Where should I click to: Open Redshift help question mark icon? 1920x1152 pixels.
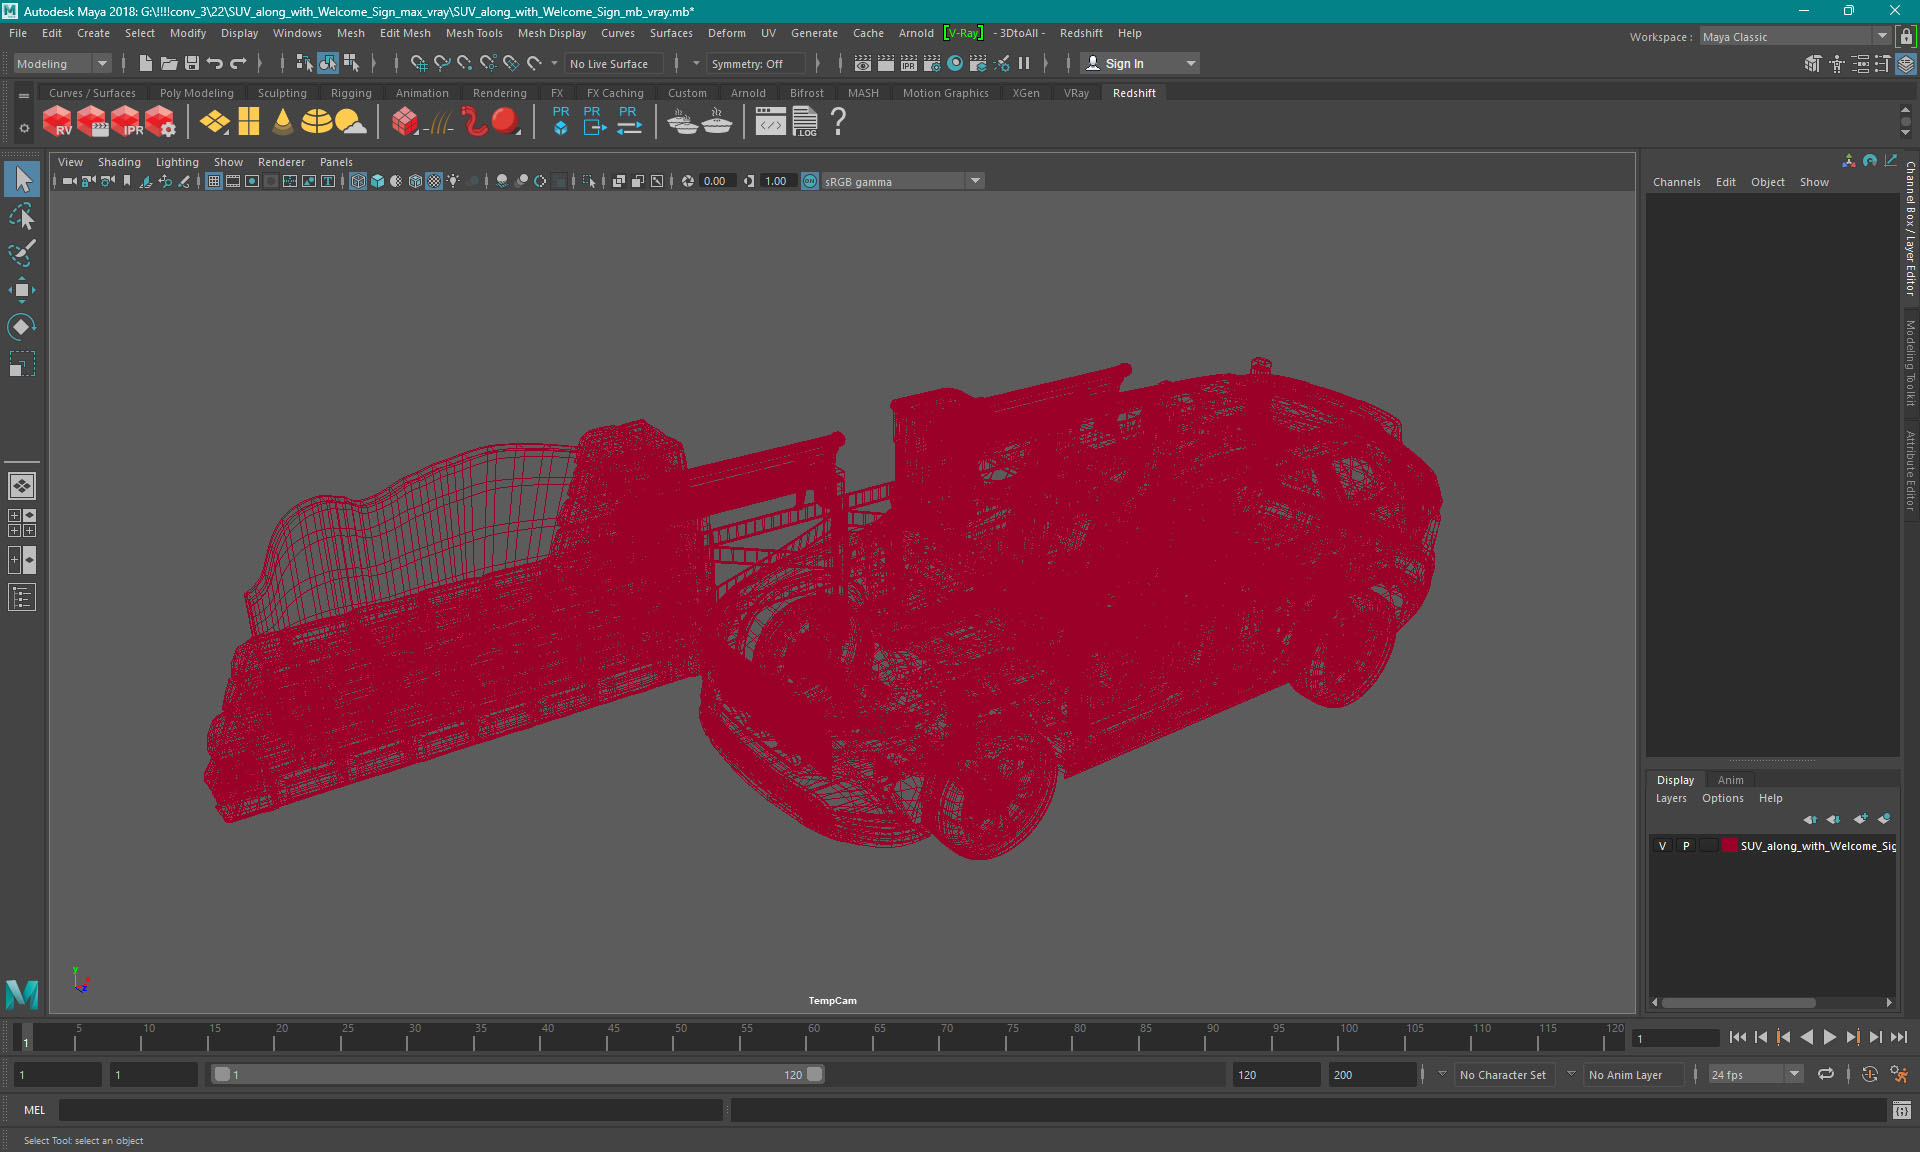click(838, 122)
